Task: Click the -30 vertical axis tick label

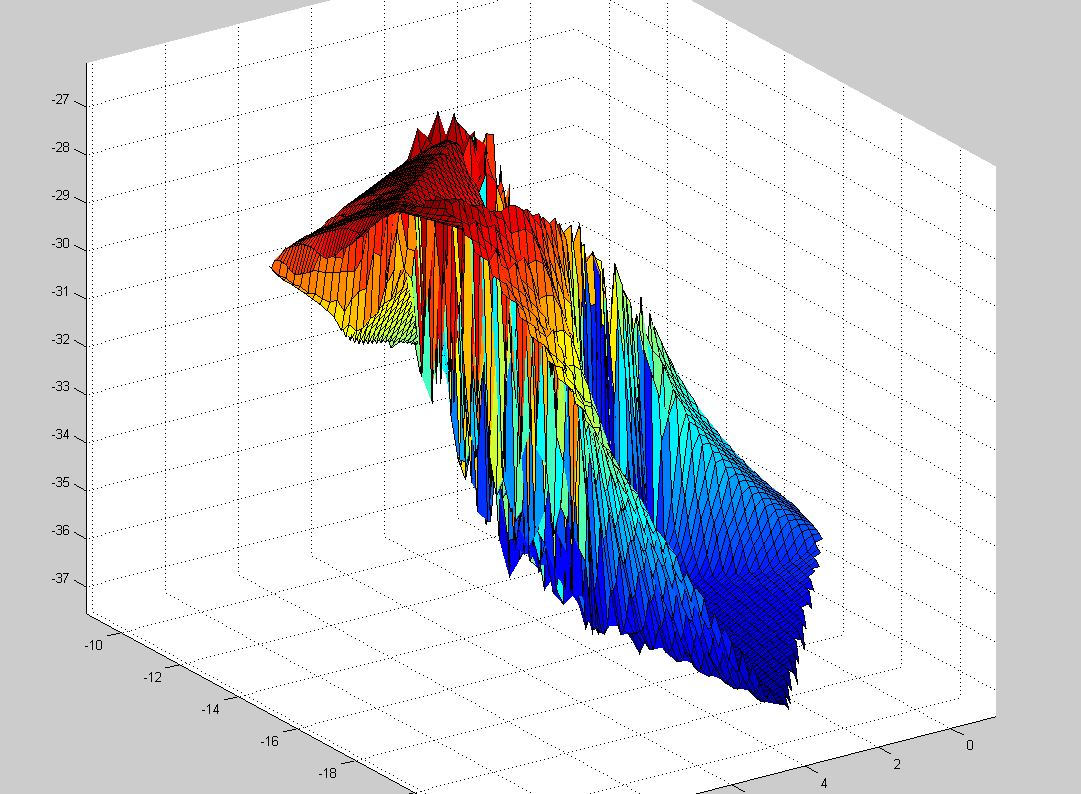Action: pos(62,245)
